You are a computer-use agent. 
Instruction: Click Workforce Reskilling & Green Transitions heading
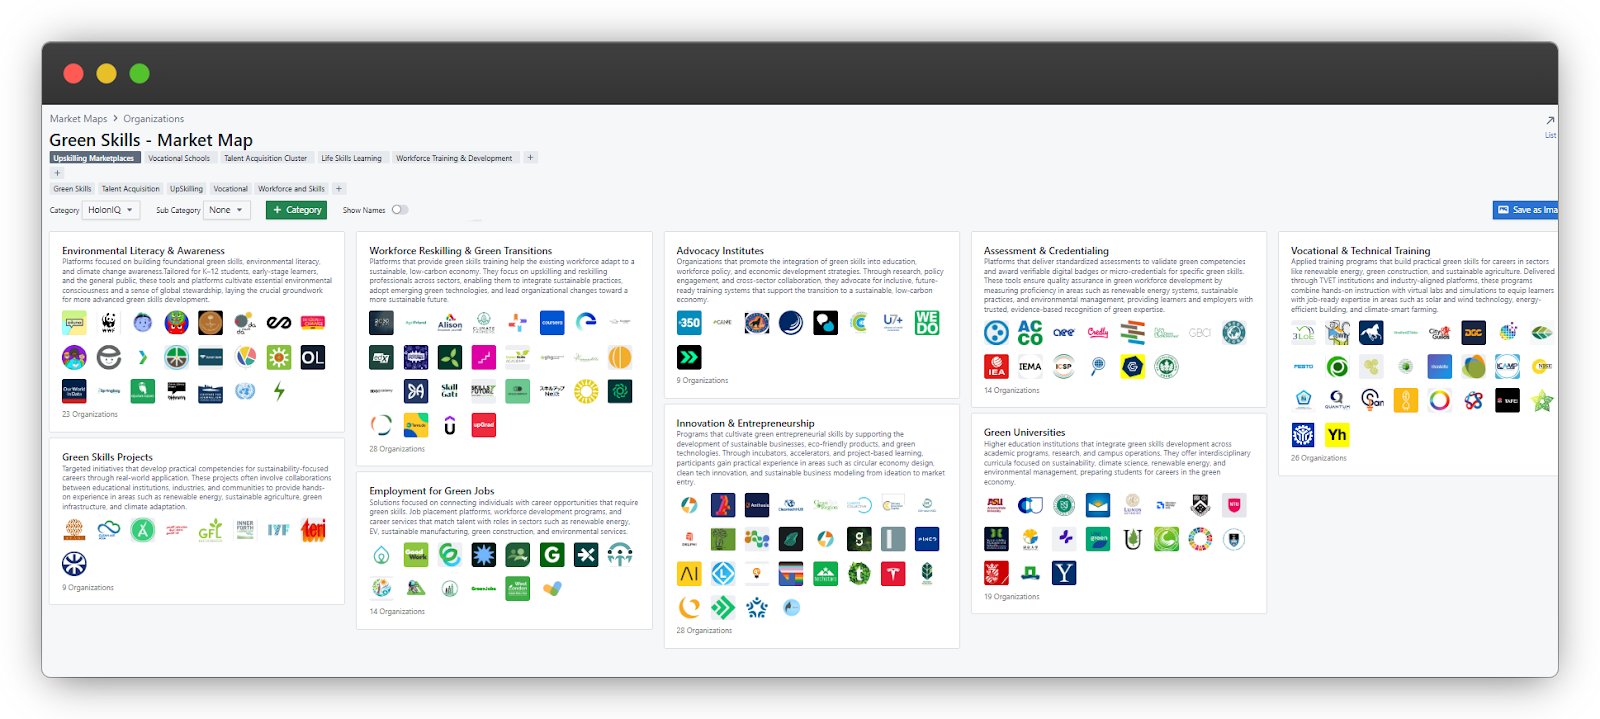point(460,251)
